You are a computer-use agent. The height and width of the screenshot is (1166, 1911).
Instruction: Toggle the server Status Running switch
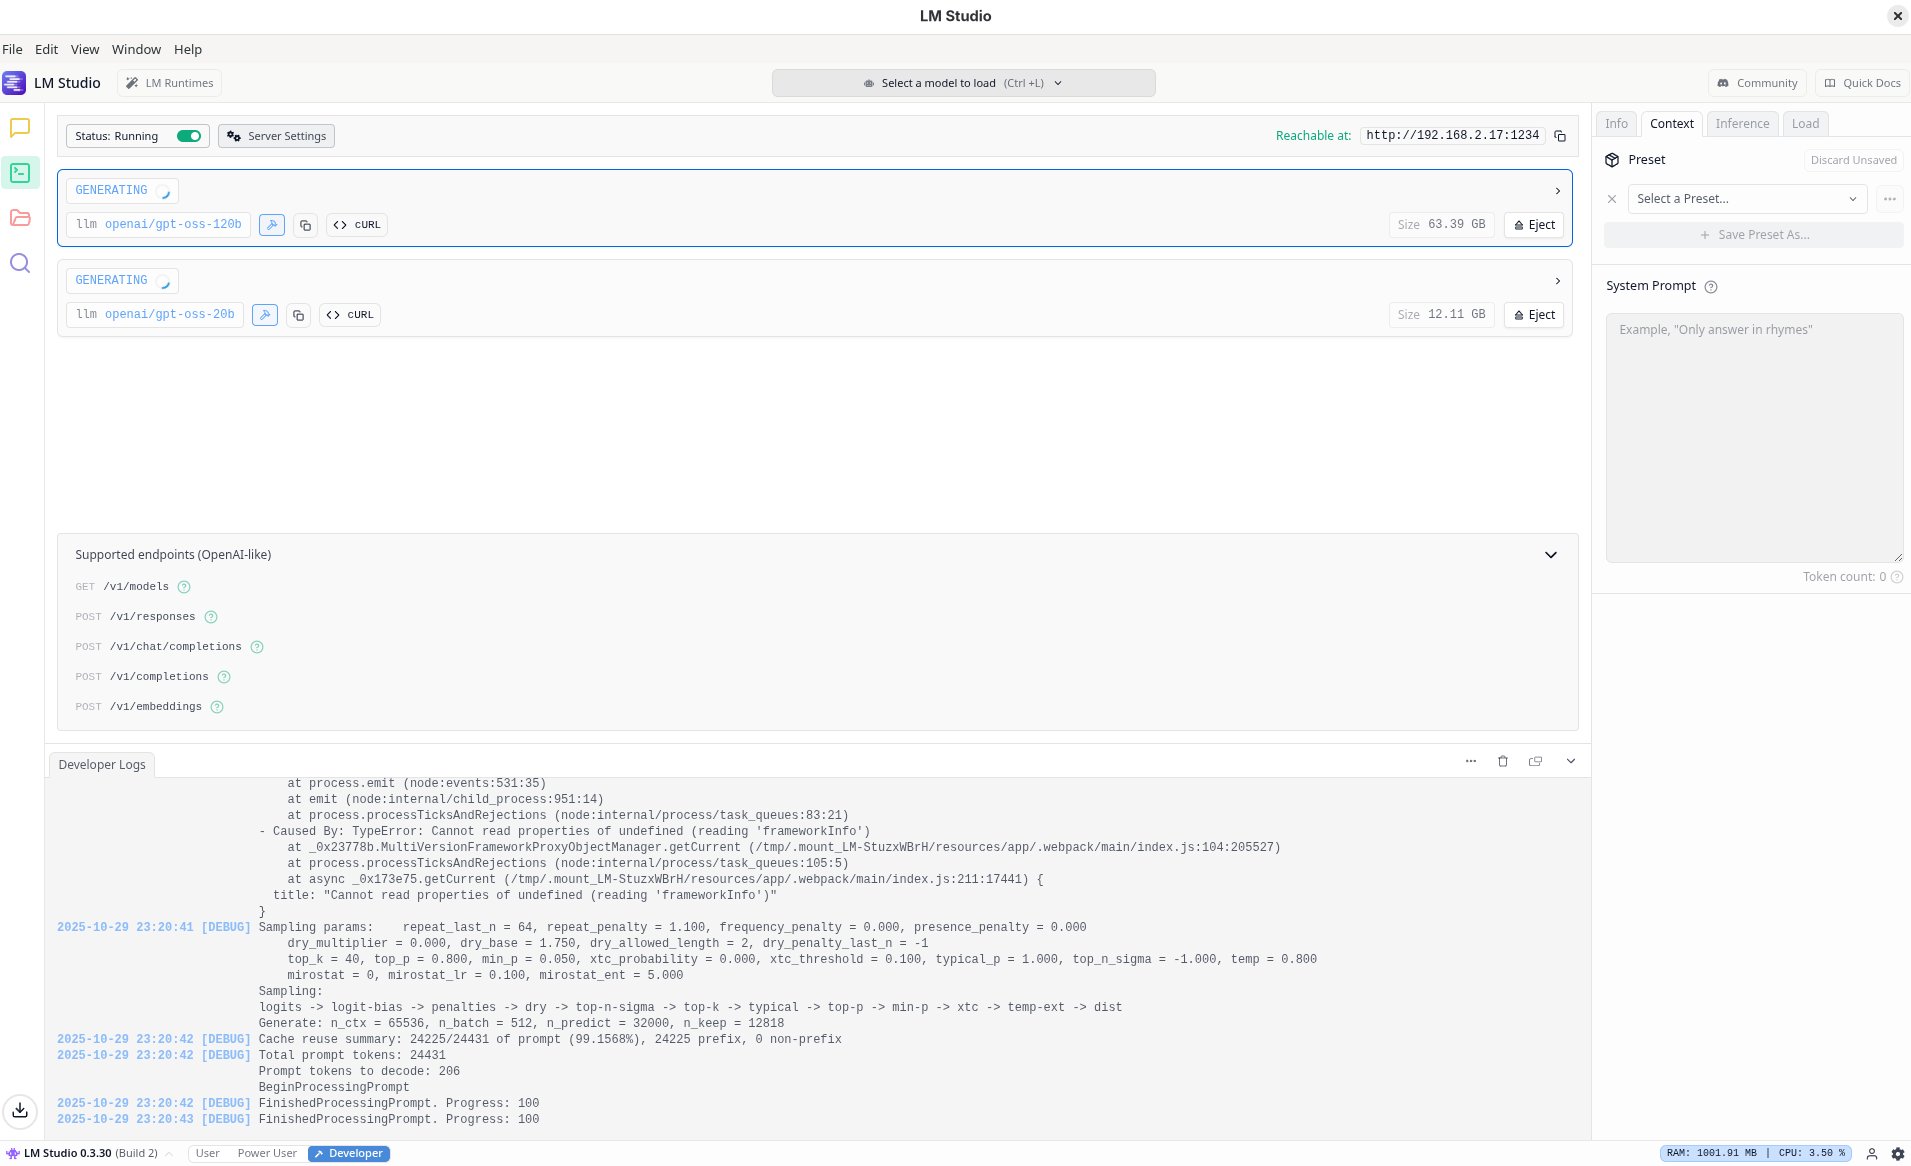click(x=189, y=136)
